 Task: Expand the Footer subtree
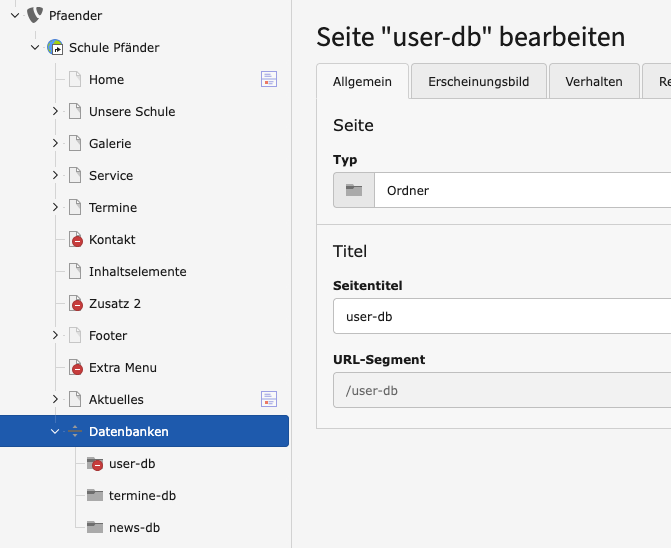tap(55, 335)
